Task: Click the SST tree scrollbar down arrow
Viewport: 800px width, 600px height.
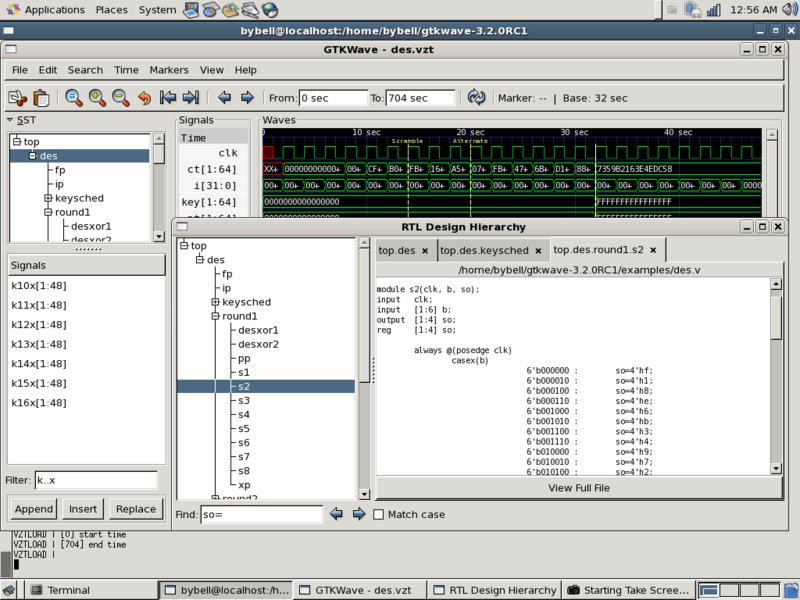Action: click(x=159, y=236)
